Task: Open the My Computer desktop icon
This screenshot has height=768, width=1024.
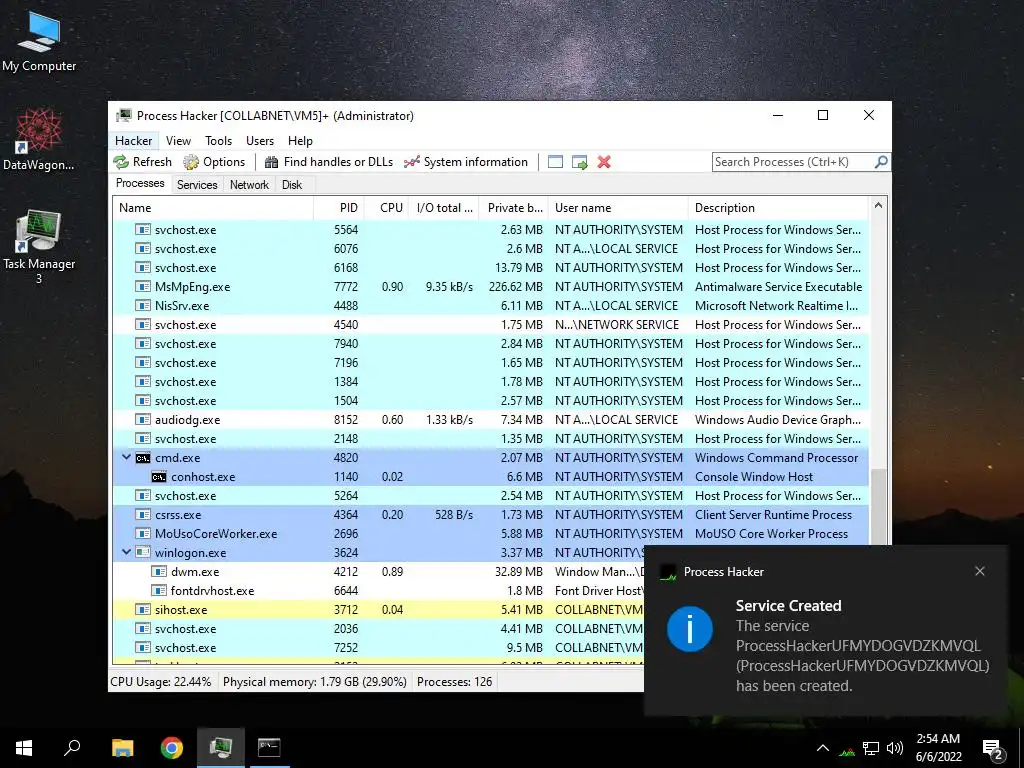Action: [39, 40]
